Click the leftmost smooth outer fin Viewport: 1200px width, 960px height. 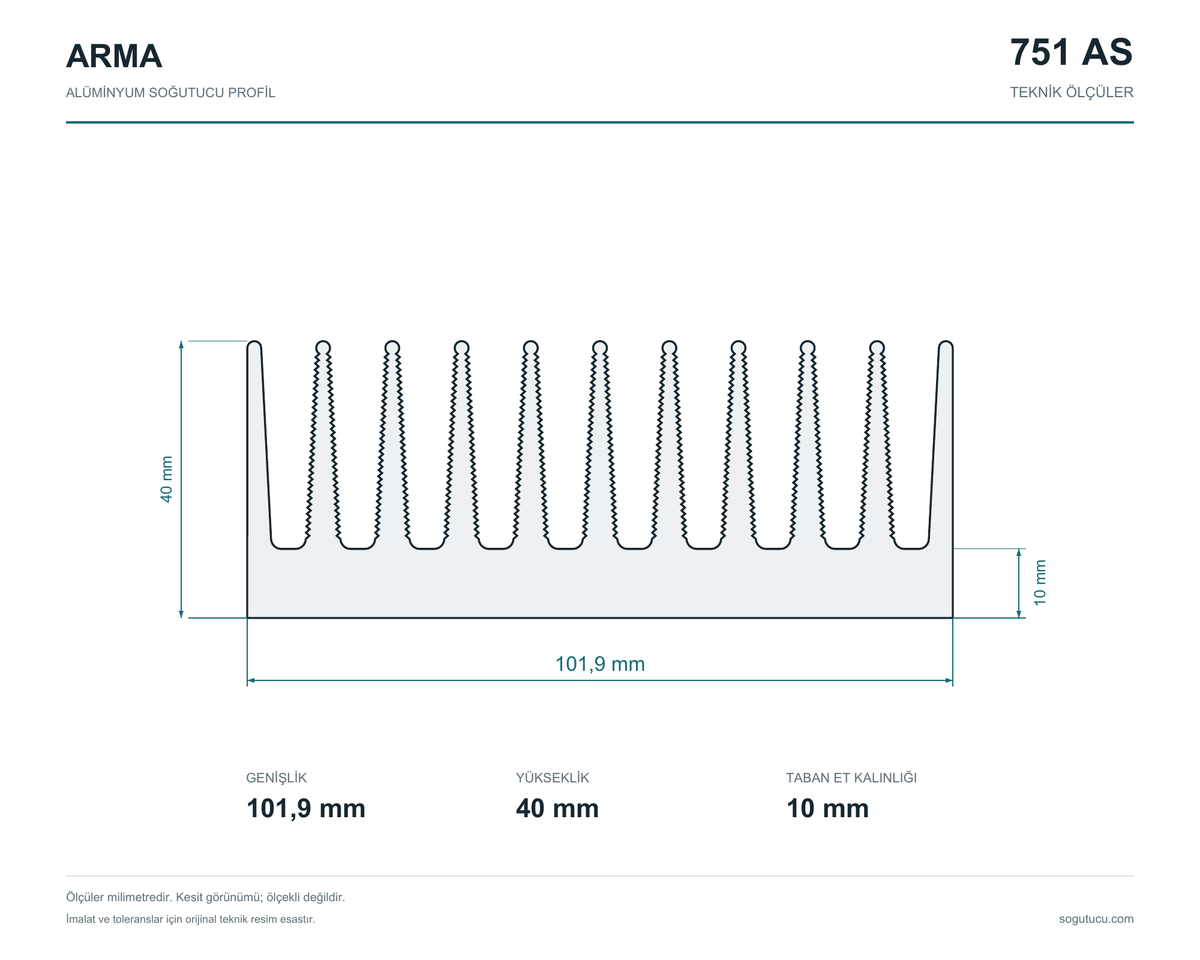pos(259,445)
